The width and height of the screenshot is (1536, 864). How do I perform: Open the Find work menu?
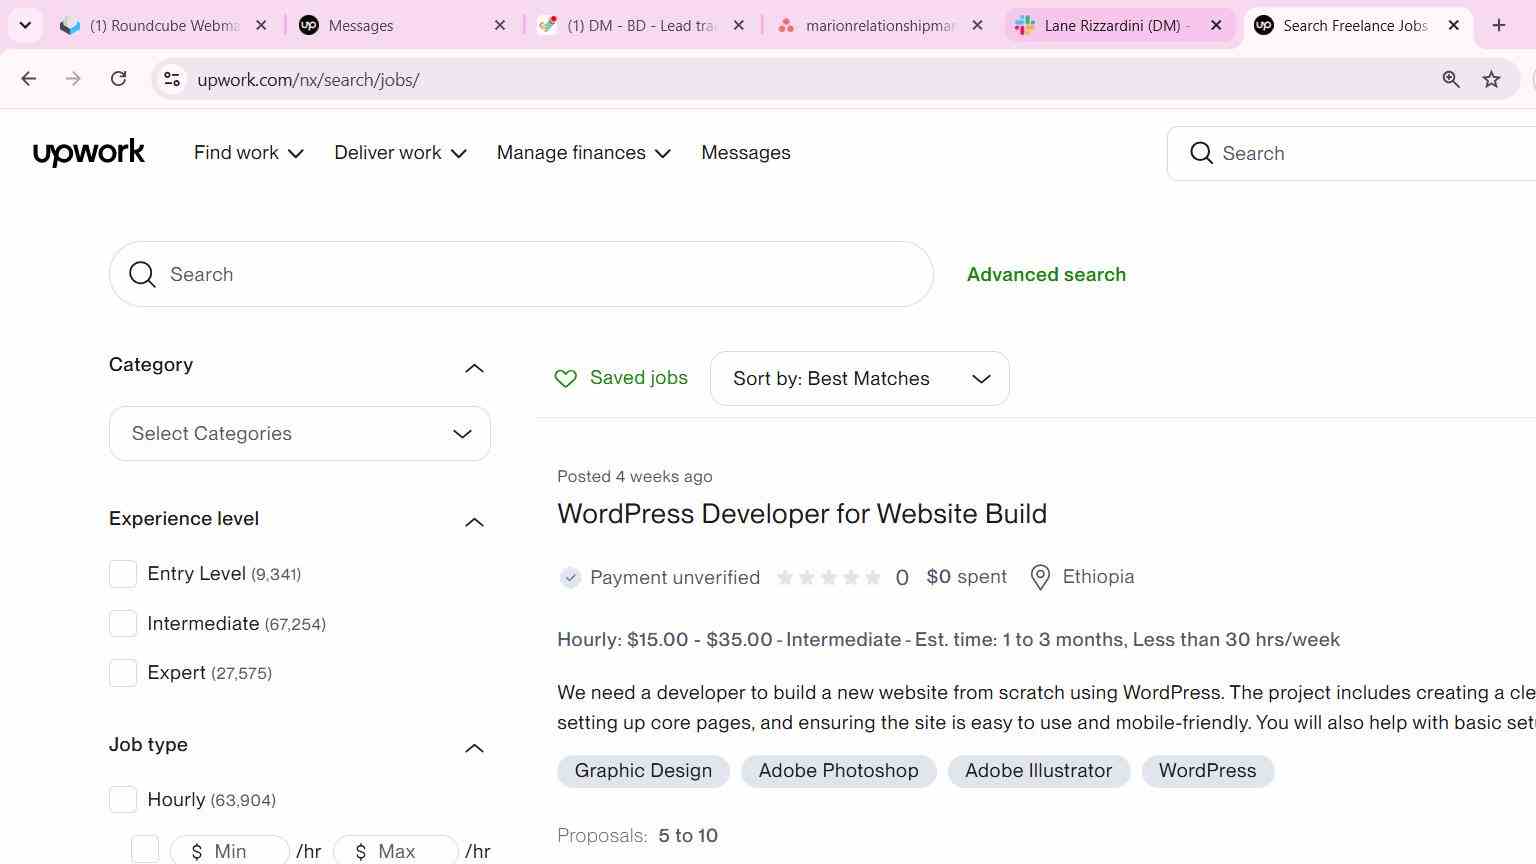tap(249, 153)
